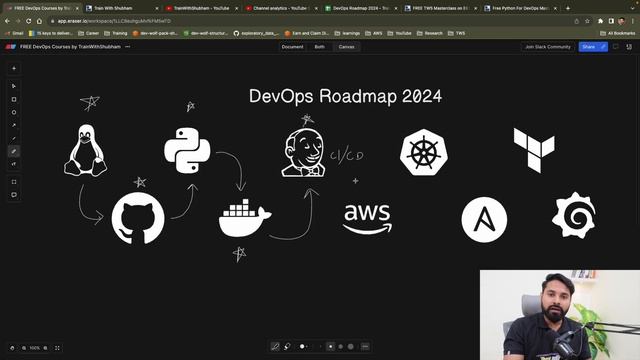Bookmark this page with the star
Image resolution: width=640 pixels, height=360 pixels.
(587, 21)
